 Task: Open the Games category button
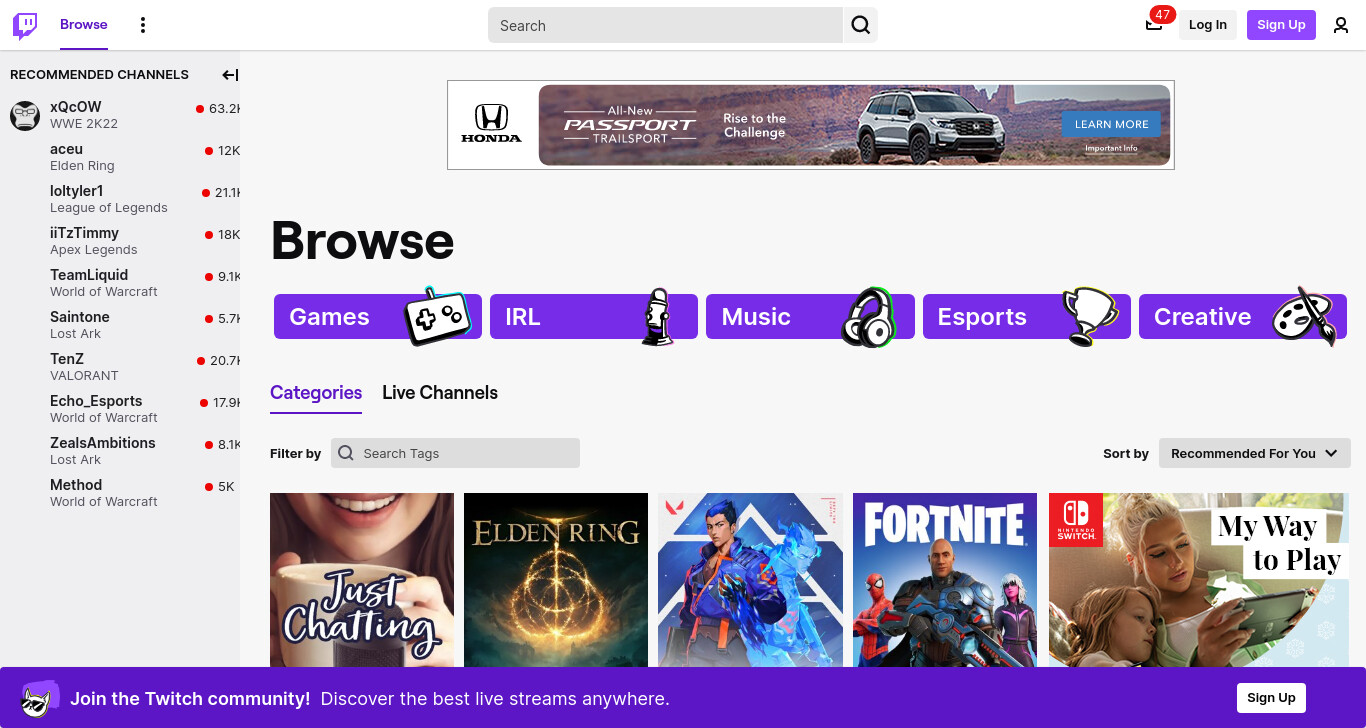(x=378, y=317)
